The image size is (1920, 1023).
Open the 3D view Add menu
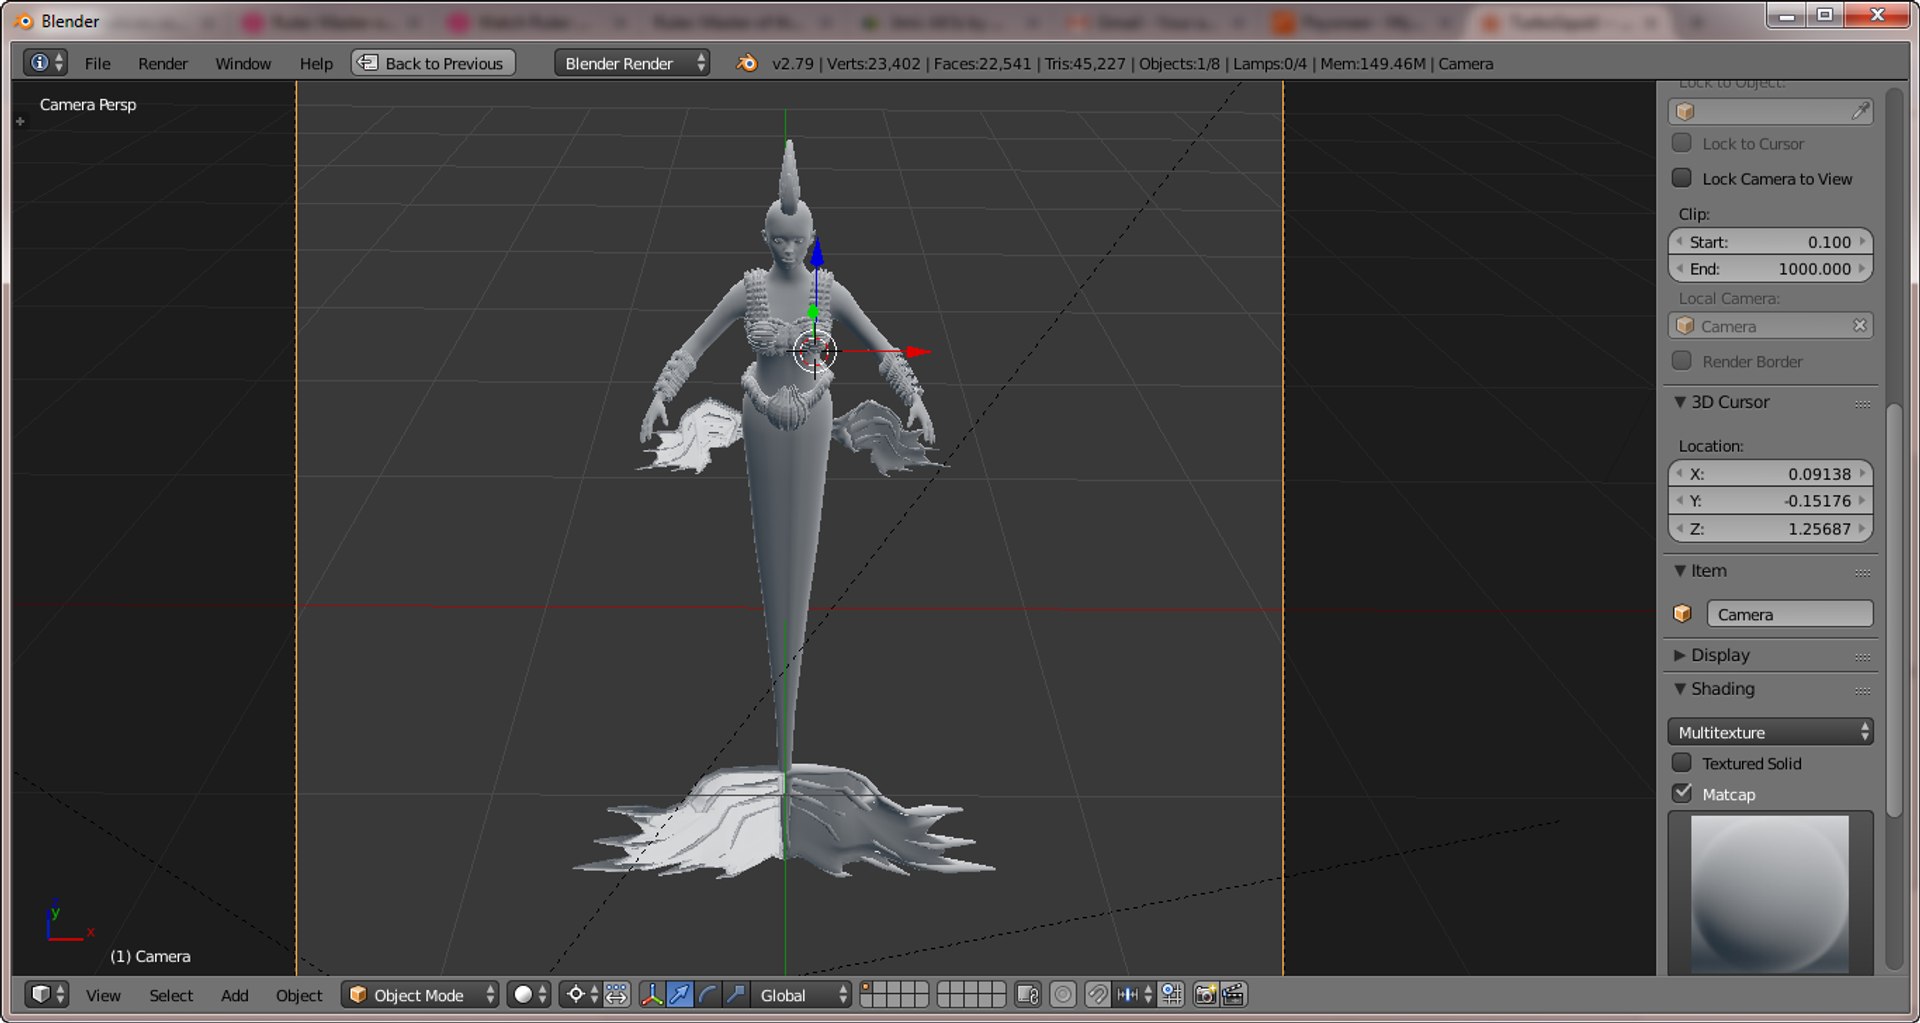click(x=235, y=995)
